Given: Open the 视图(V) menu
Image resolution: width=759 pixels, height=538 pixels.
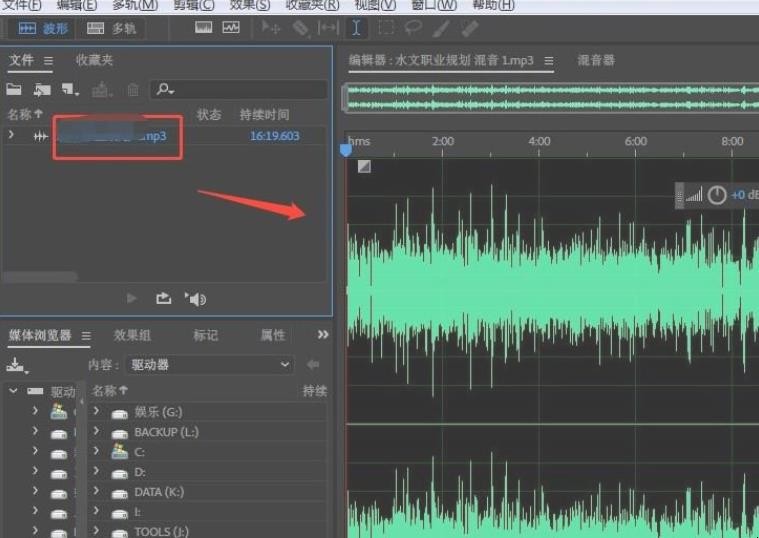Looking at the screenshot, I should 375,5.
